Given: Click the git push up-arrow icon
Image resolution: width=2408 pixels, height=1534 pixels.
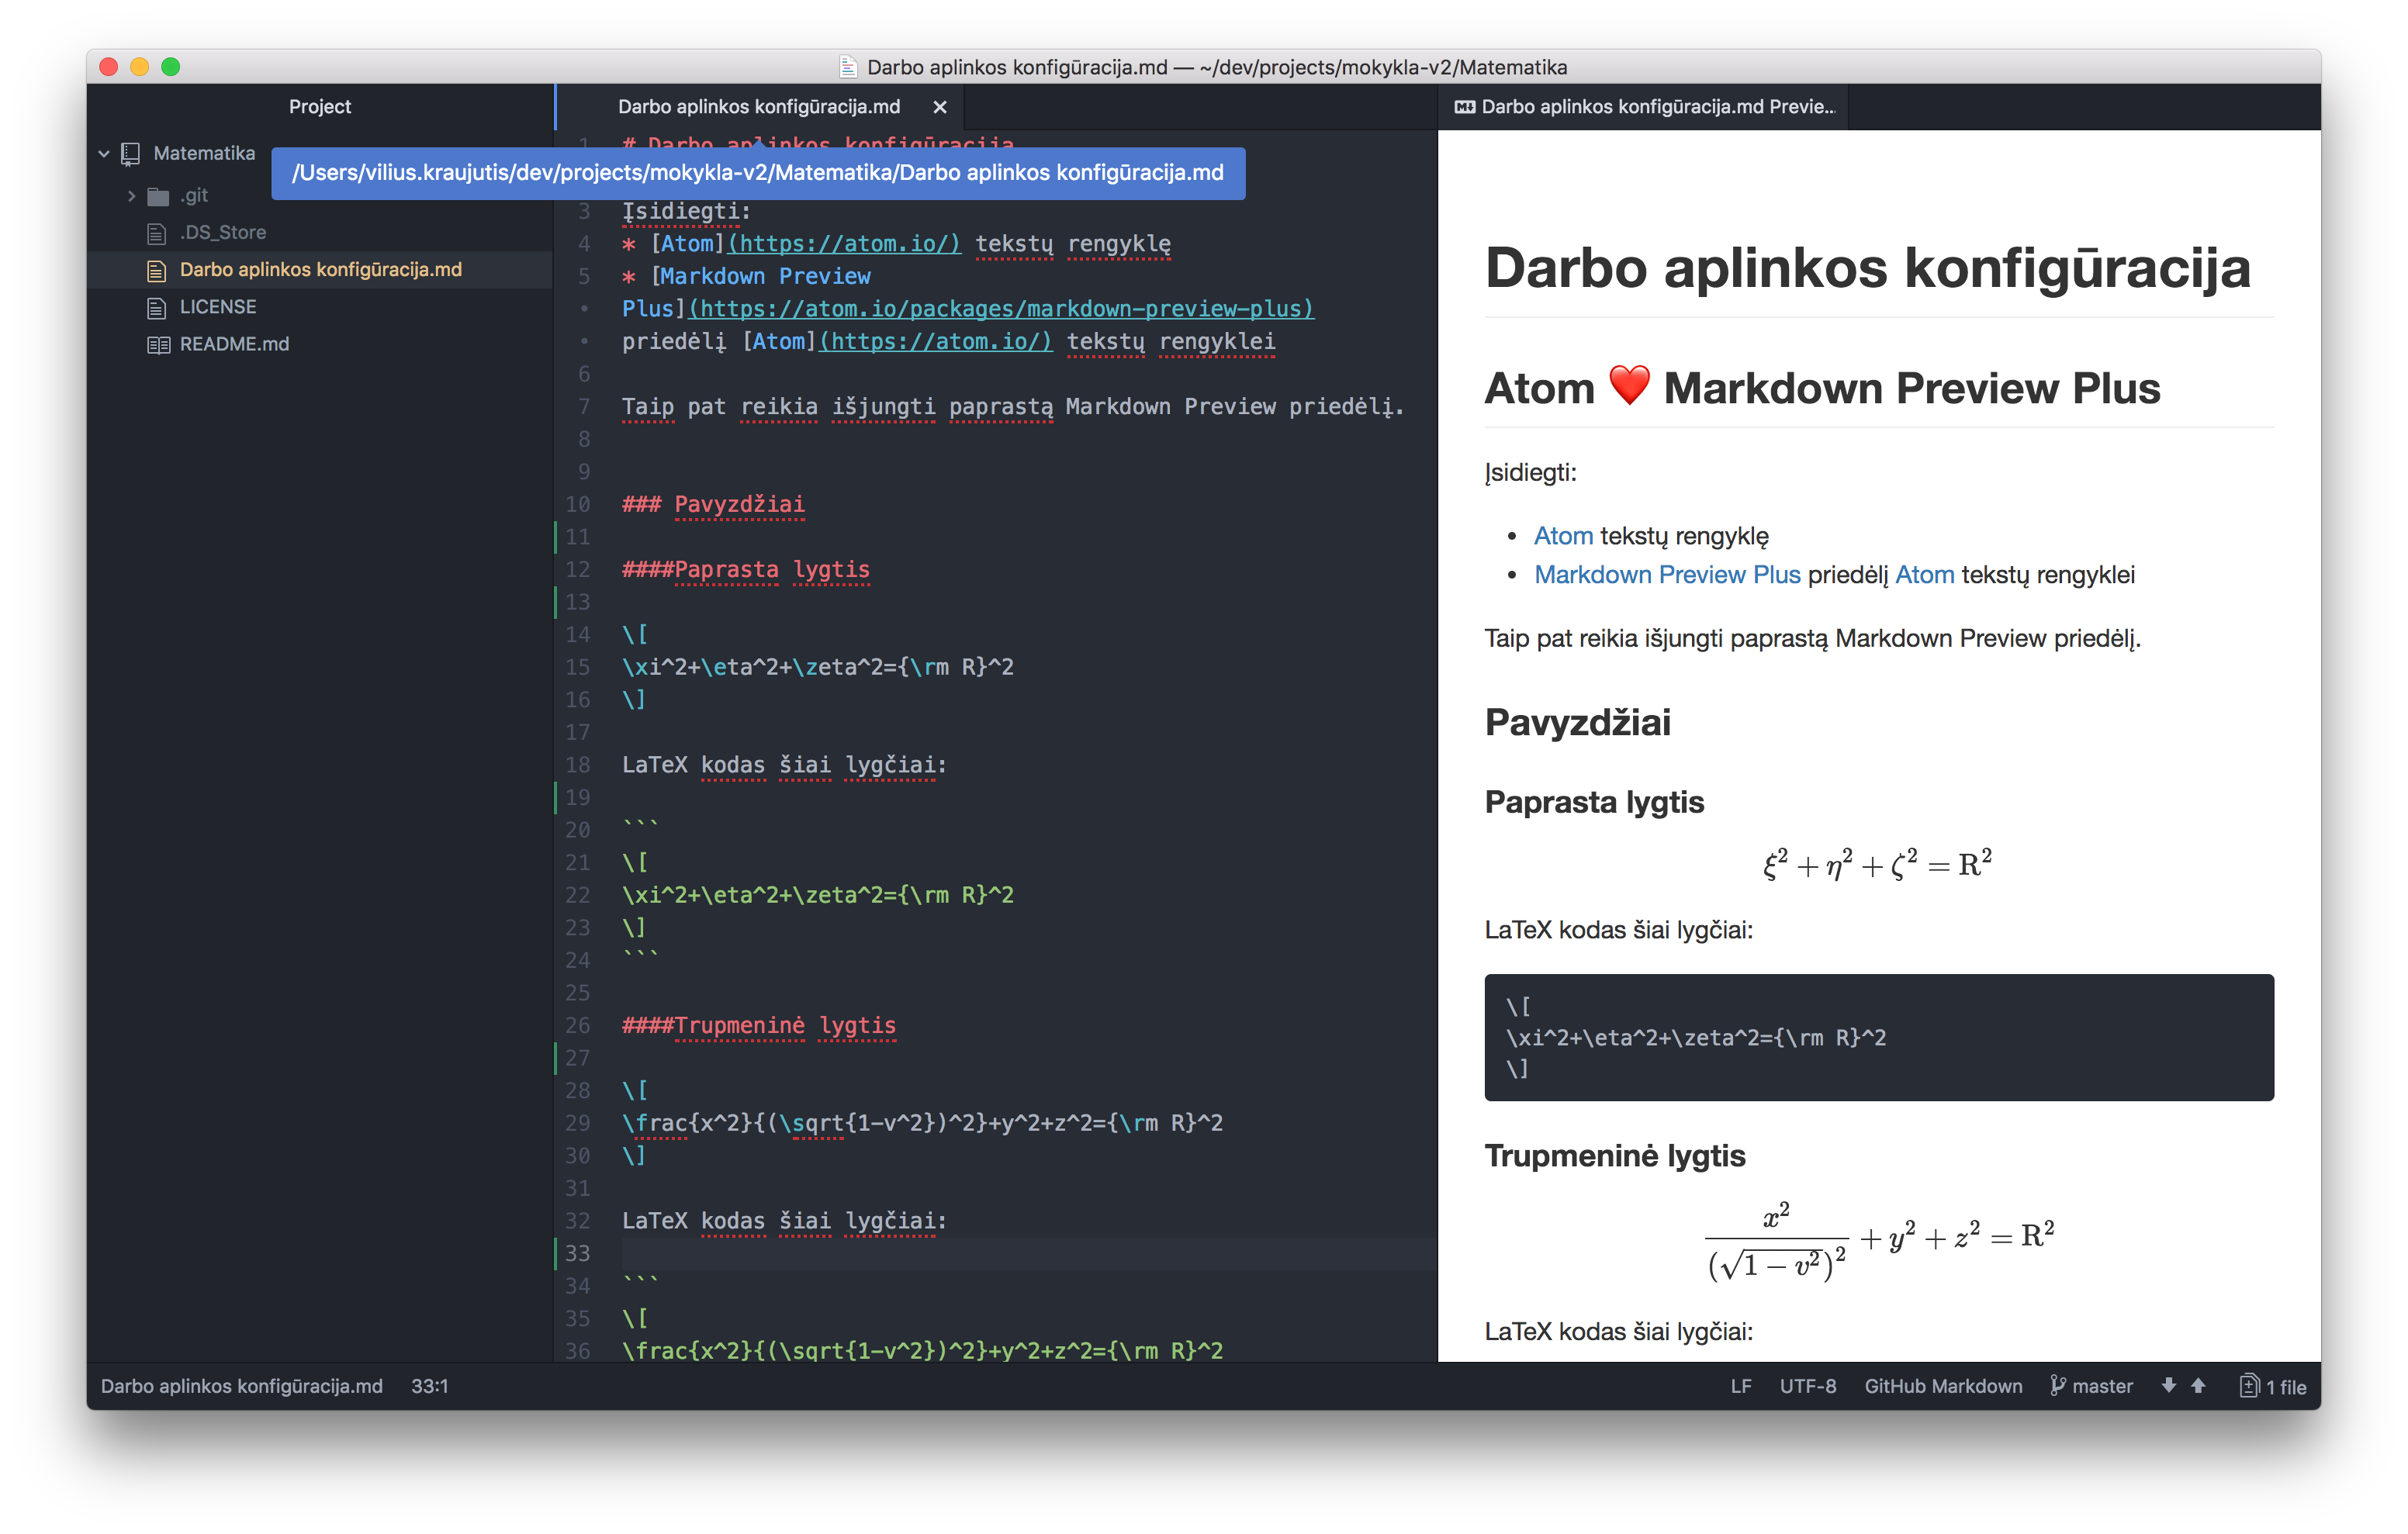Looking at the screenshot, I should click(x=2198, y=1386).
